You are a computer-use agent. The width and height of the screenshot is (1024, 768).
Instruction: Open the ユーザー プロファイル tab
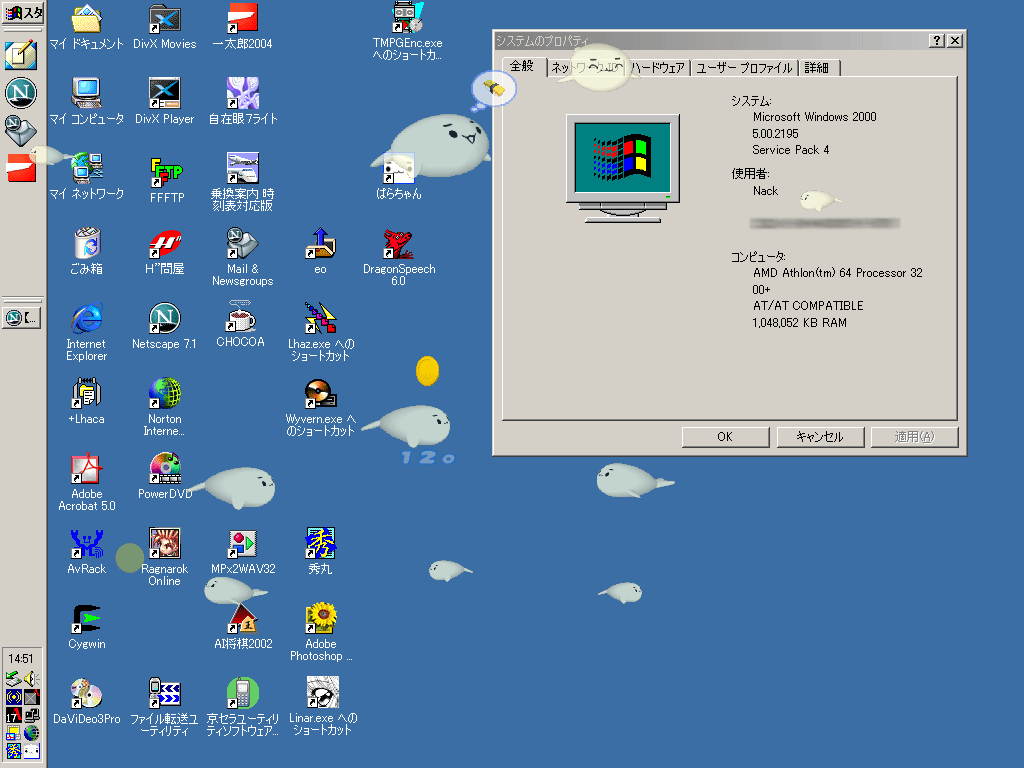pos(744,68)
